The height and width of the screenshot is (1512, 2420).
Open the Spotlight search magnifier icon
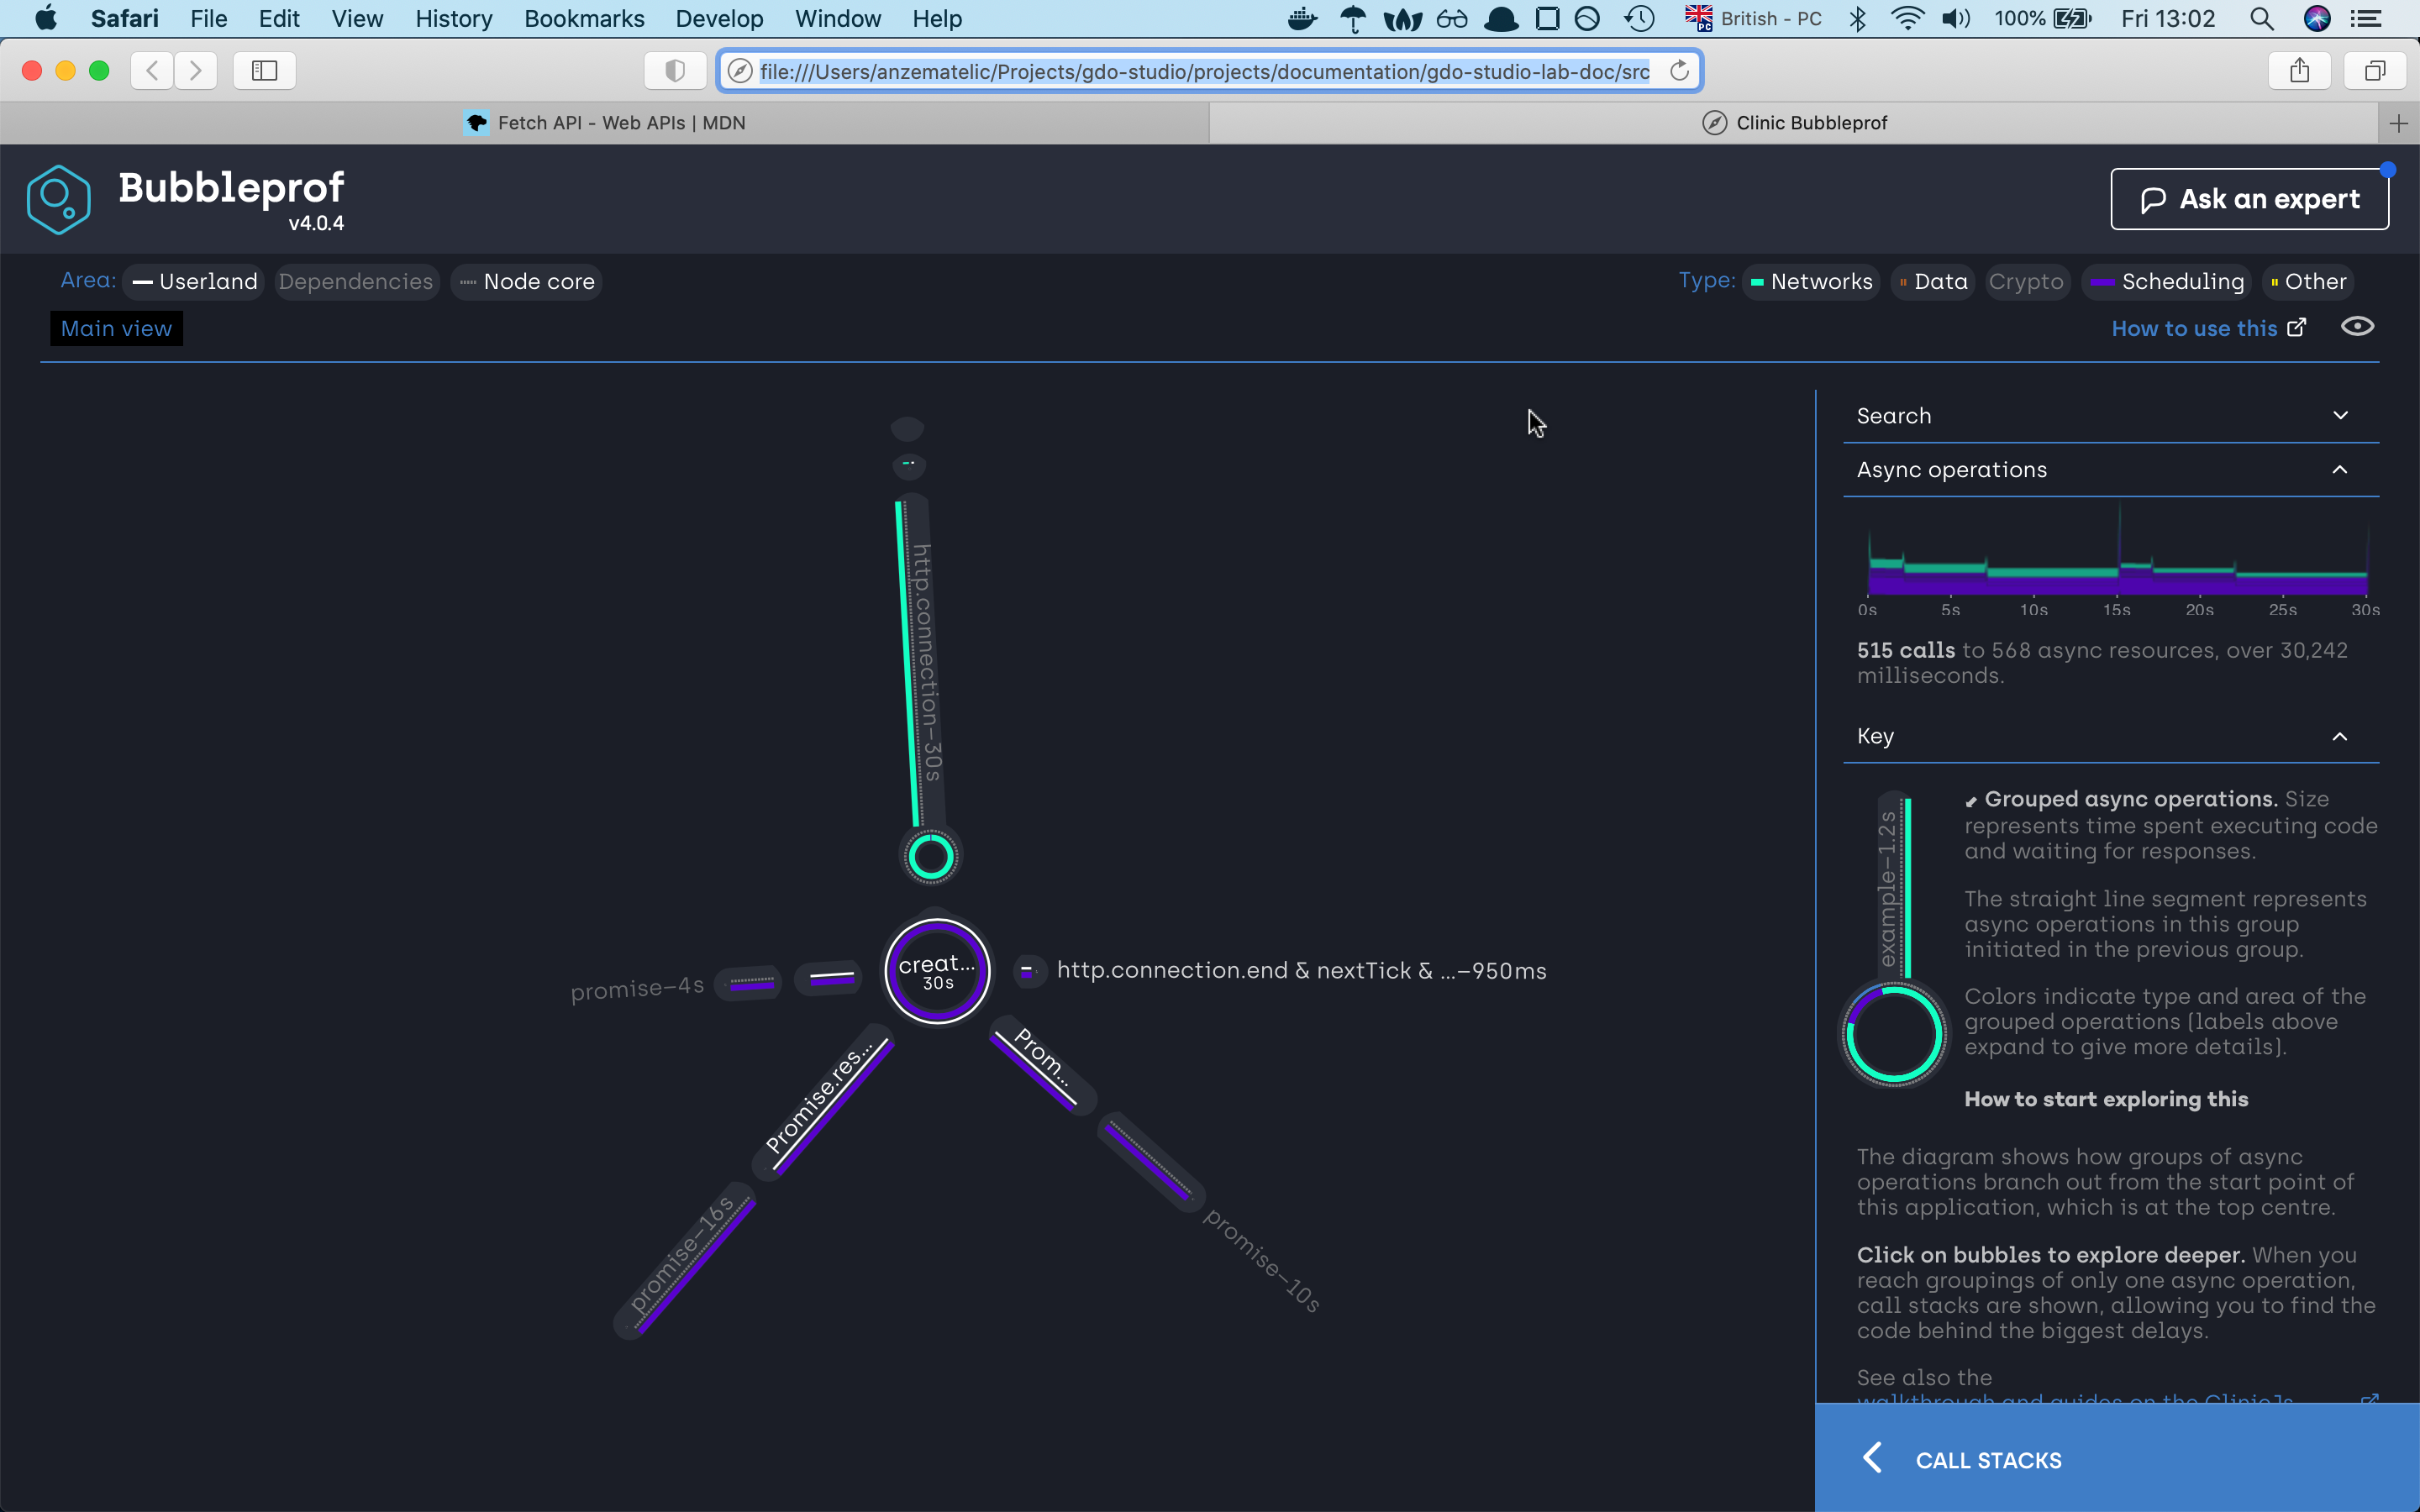(2262, 19)
